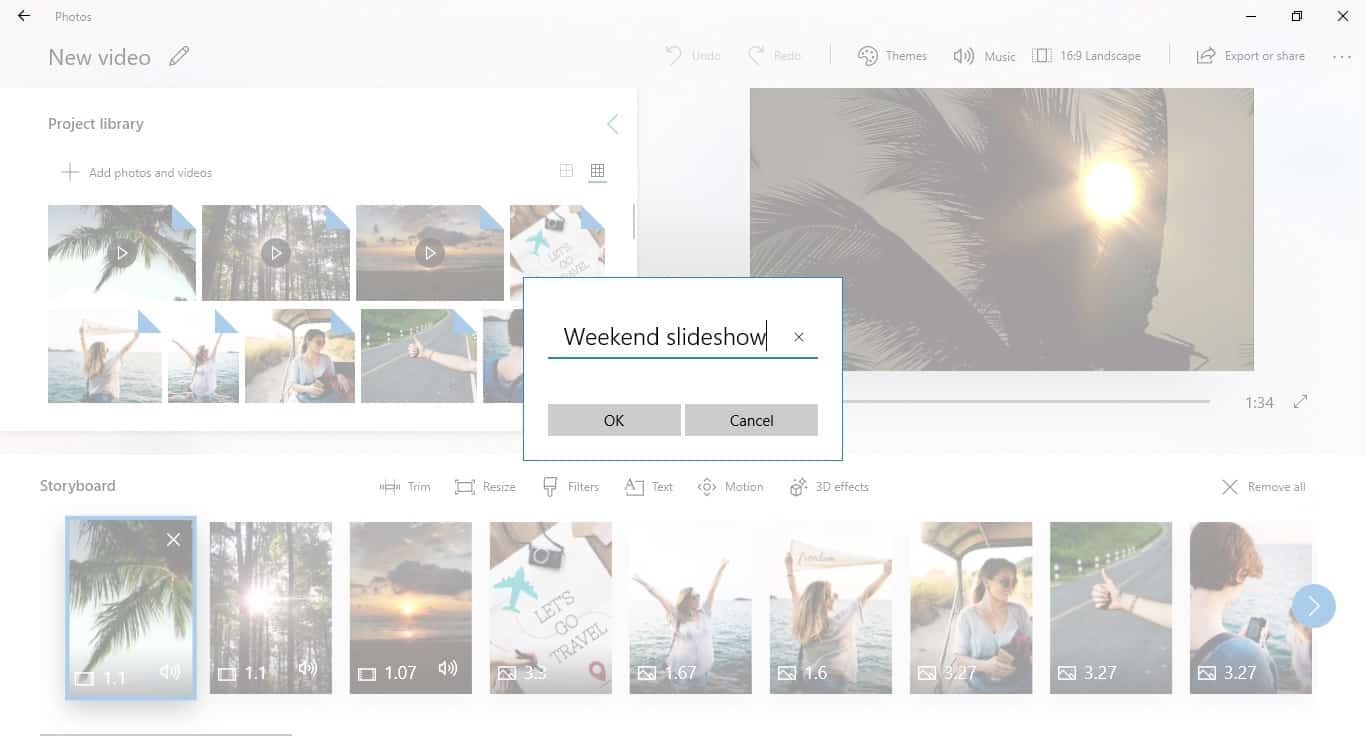Cancel renaming the video
The image size is (1366, 738).
pos(751,420)
